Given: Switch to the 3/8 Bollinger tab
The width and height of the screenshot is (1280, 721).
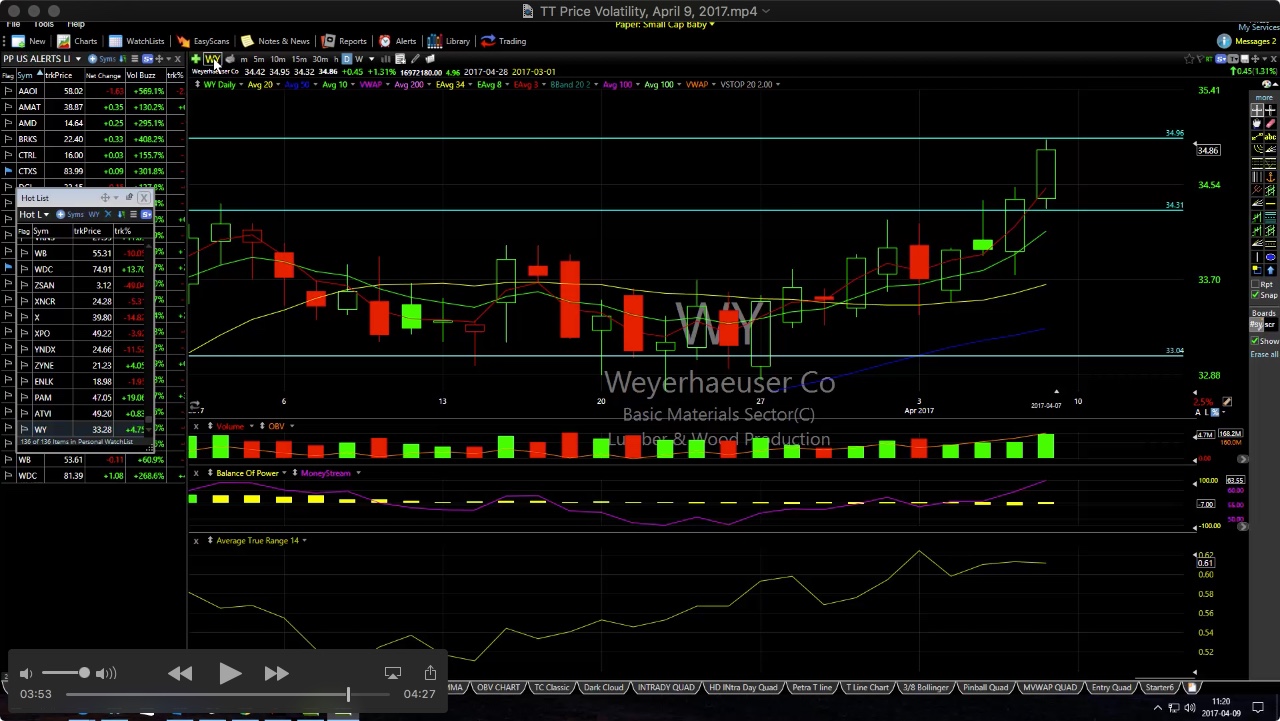Looking at the screenshot, I should 926,688.
